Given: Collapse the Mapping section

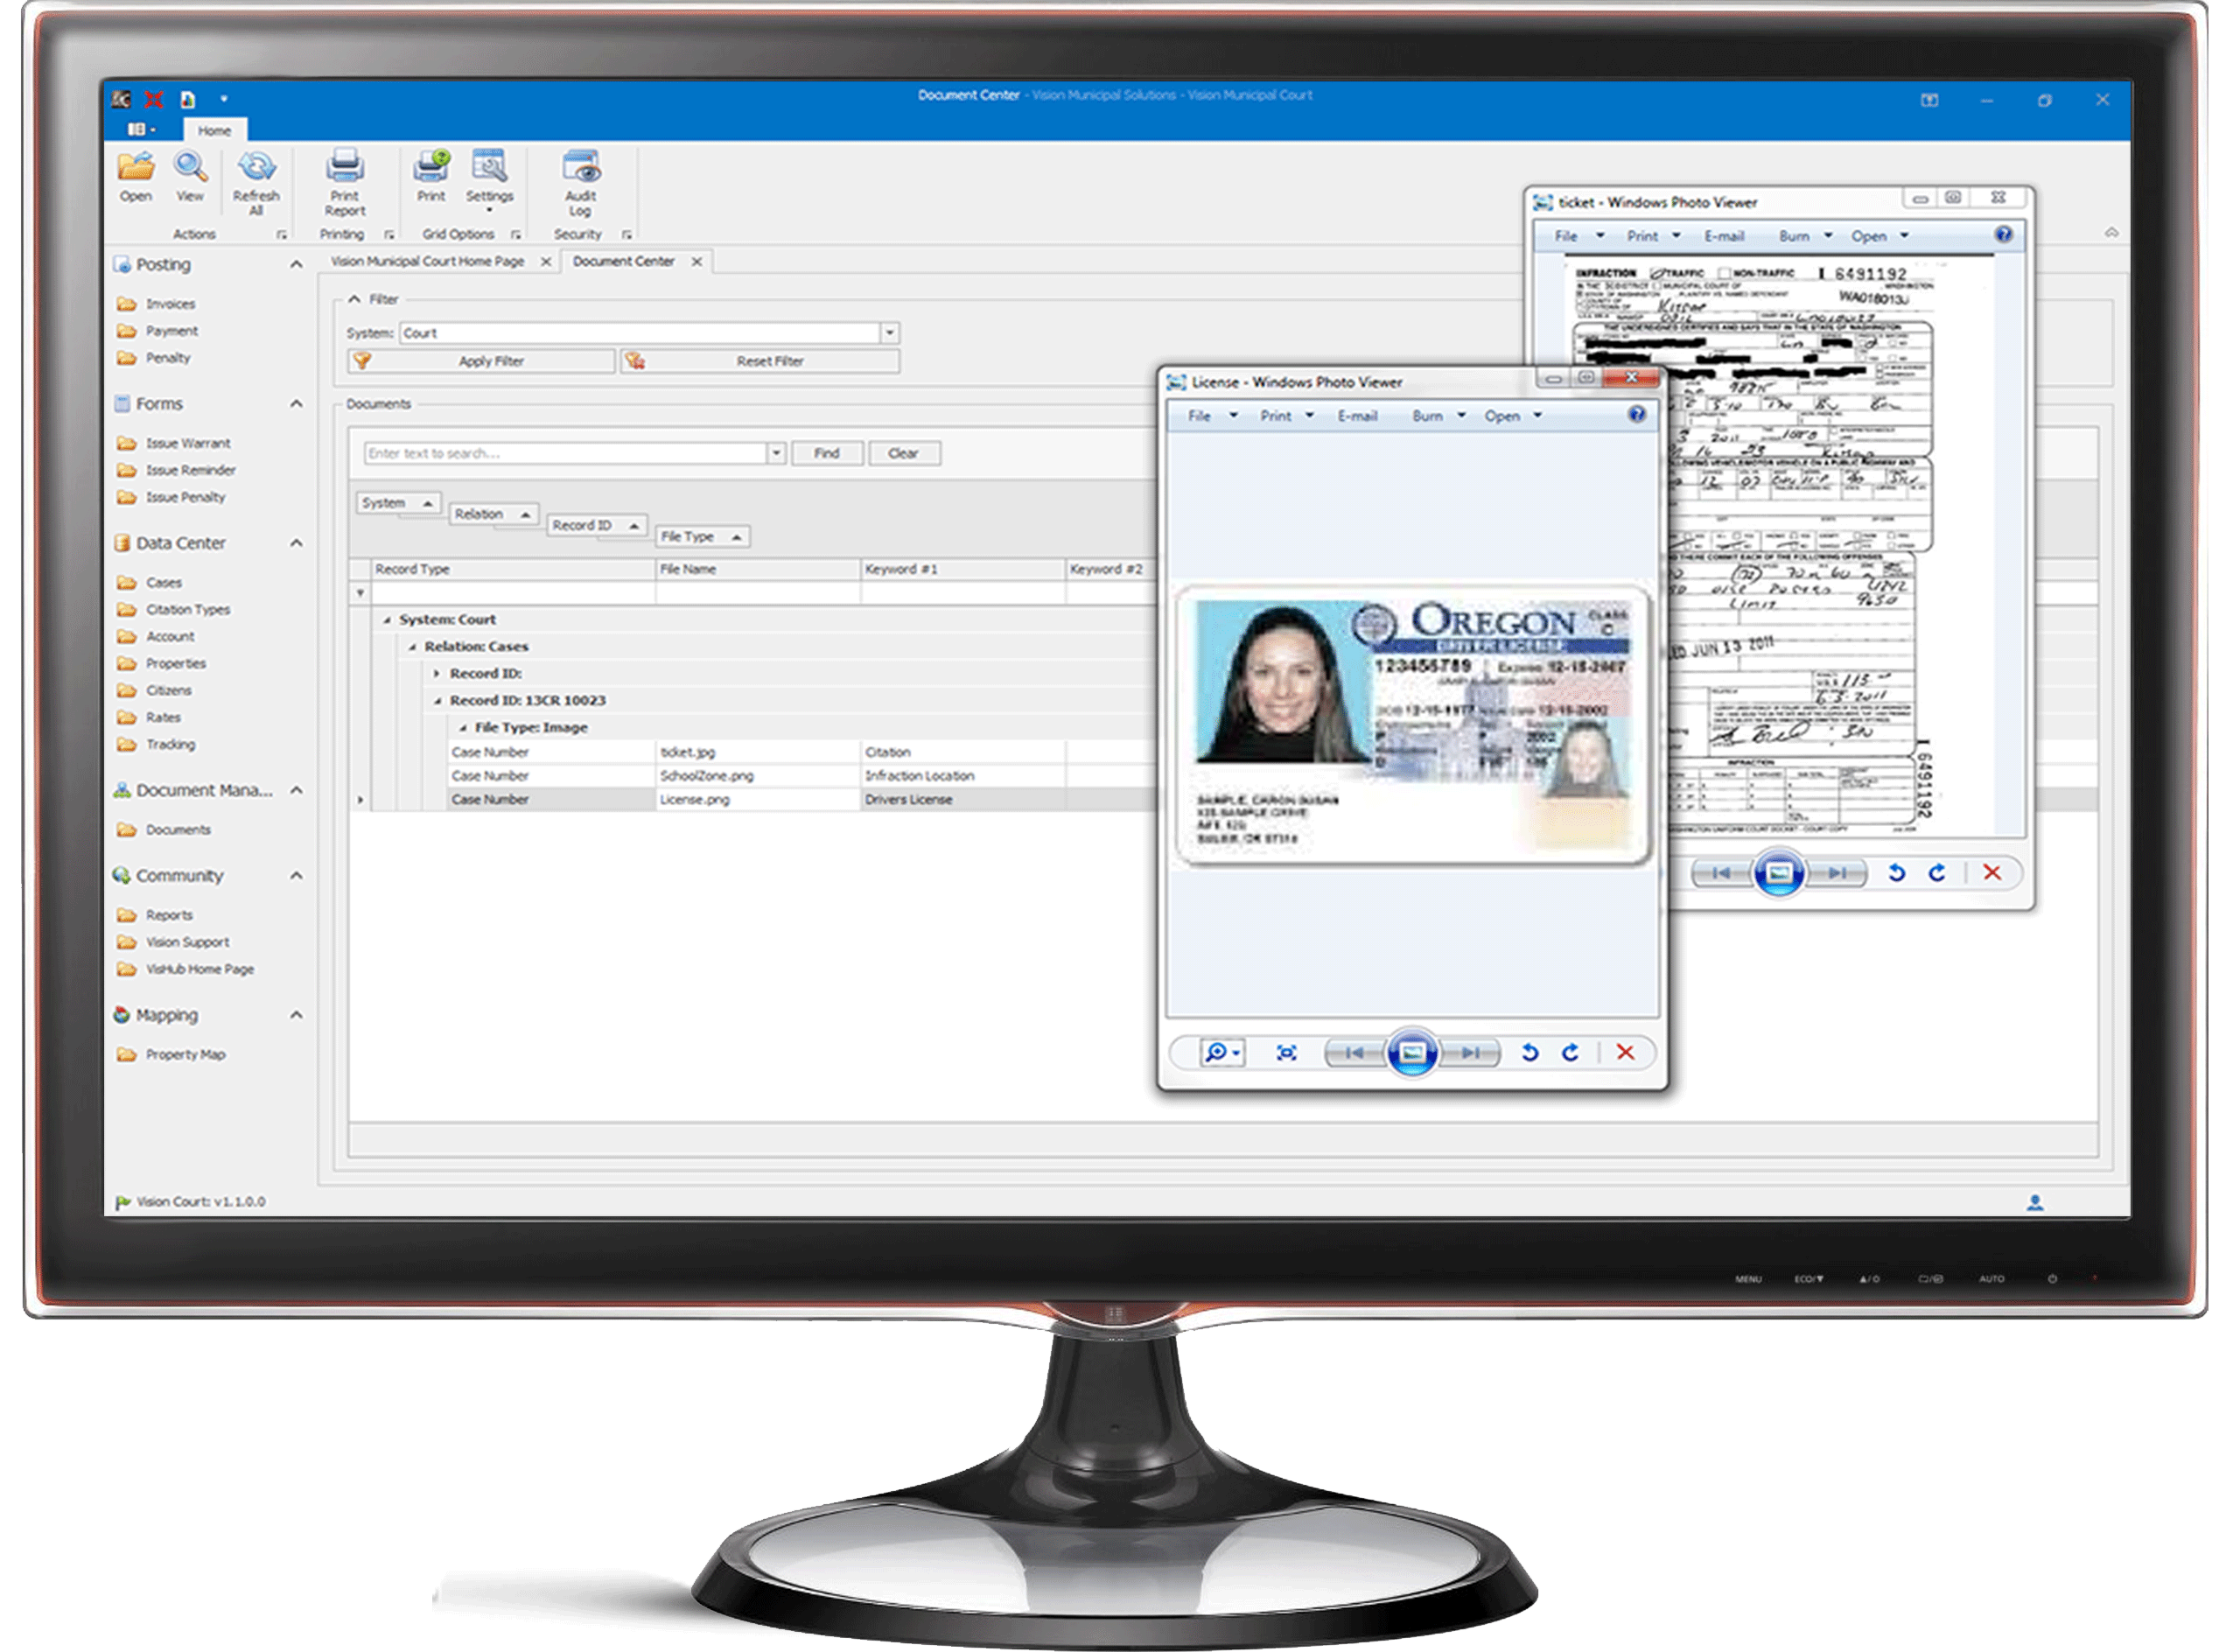Looking at the screenshot, I should click(296, 1014).
